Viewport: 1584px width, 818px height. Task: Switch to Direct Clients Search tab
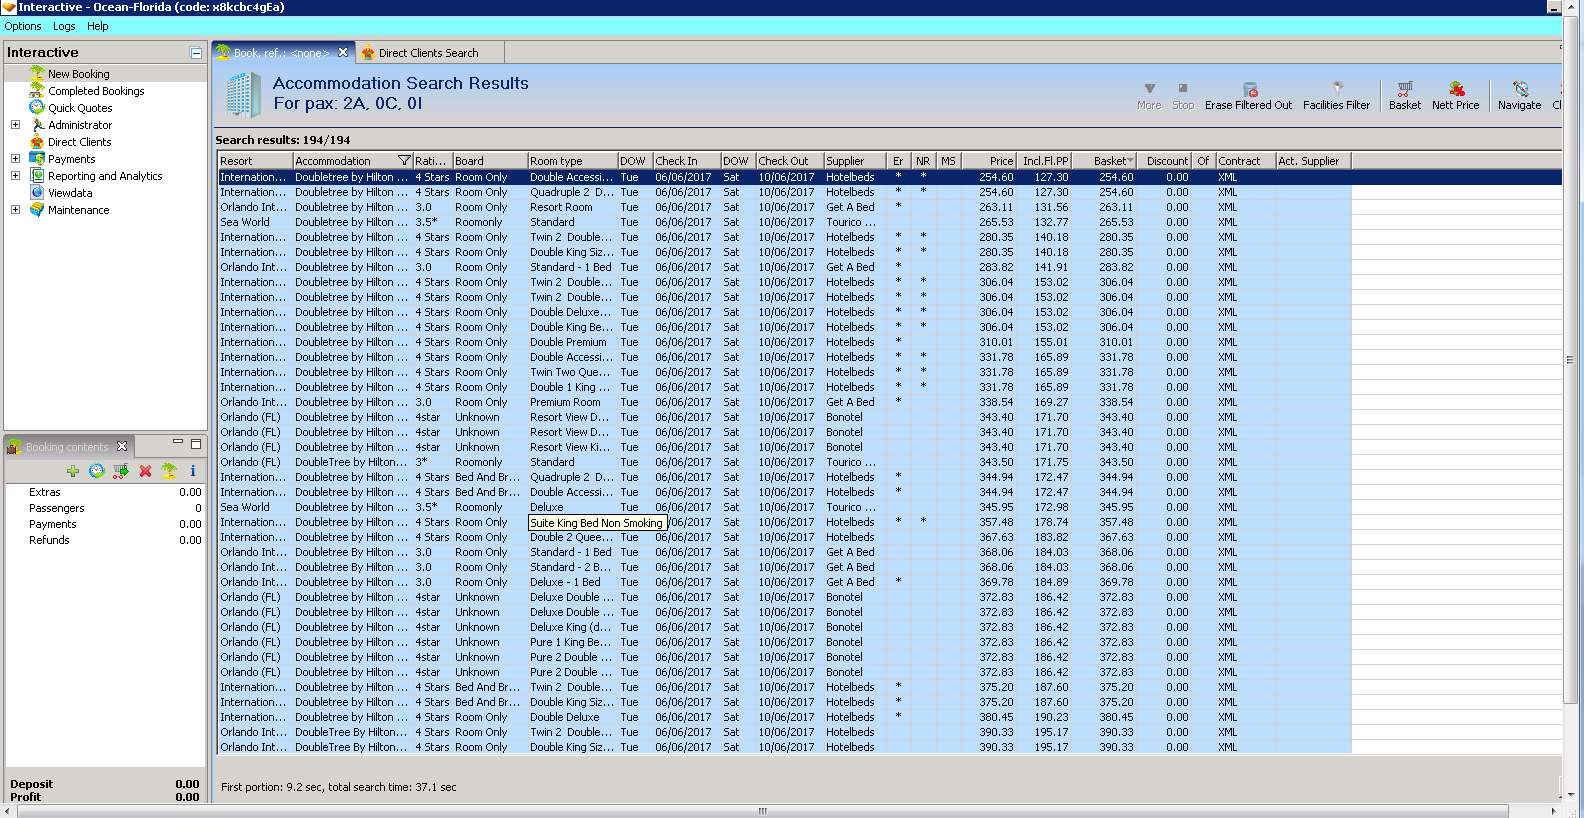(x=427, y=53)
